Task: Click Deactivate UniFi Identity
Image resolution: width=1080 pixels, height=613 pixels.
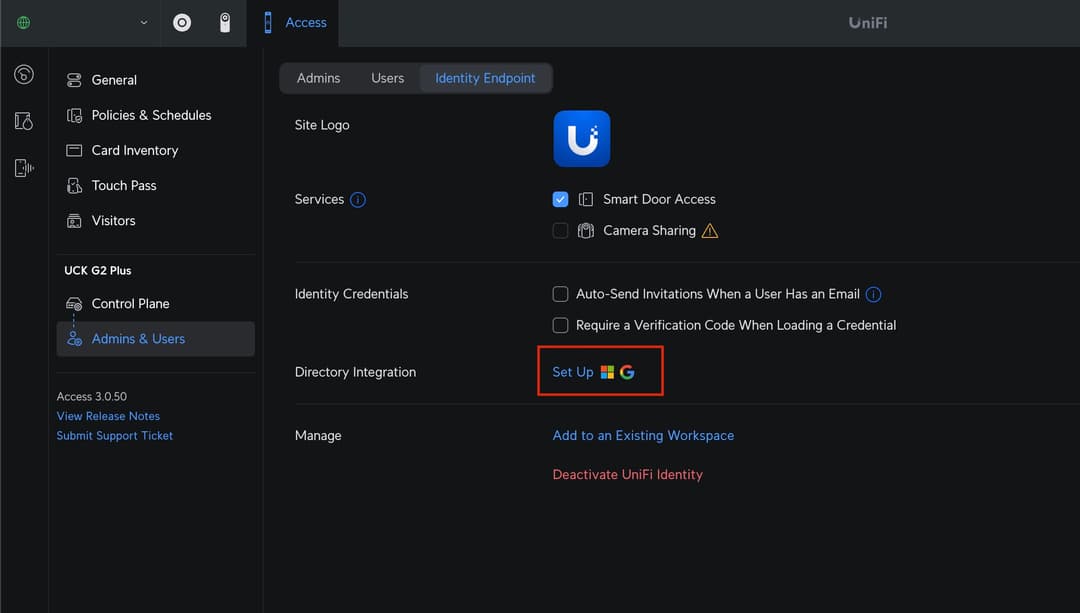Action: click(627, 475)
